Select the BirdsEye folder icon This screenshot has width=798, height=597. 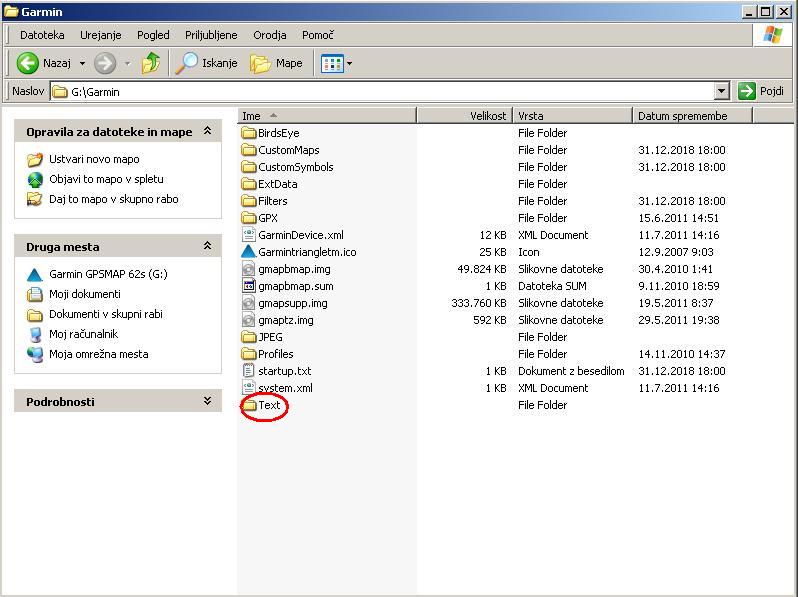[248, 133]
